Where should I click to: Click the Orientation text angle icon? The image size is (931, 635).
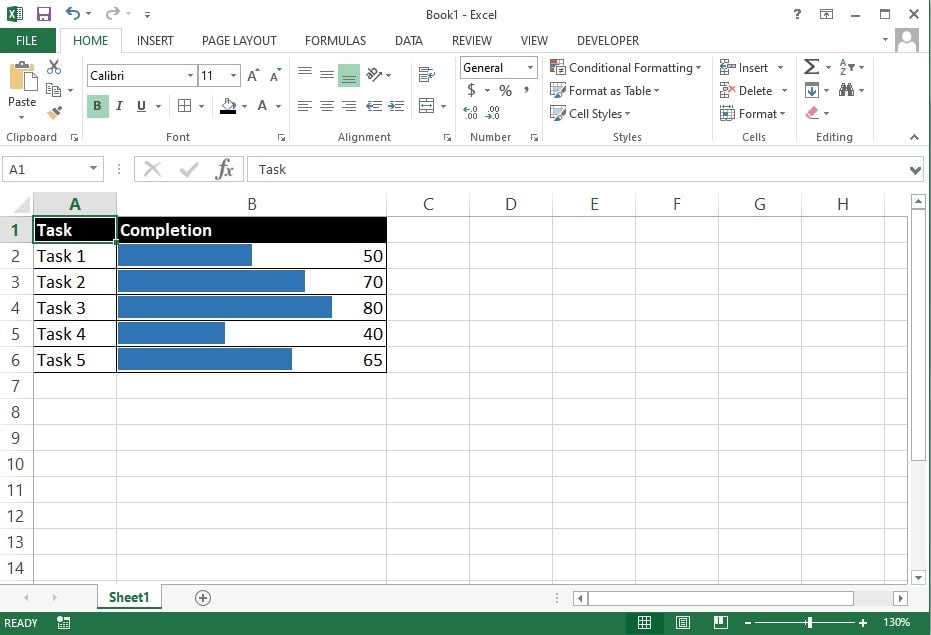pos(374,75)
